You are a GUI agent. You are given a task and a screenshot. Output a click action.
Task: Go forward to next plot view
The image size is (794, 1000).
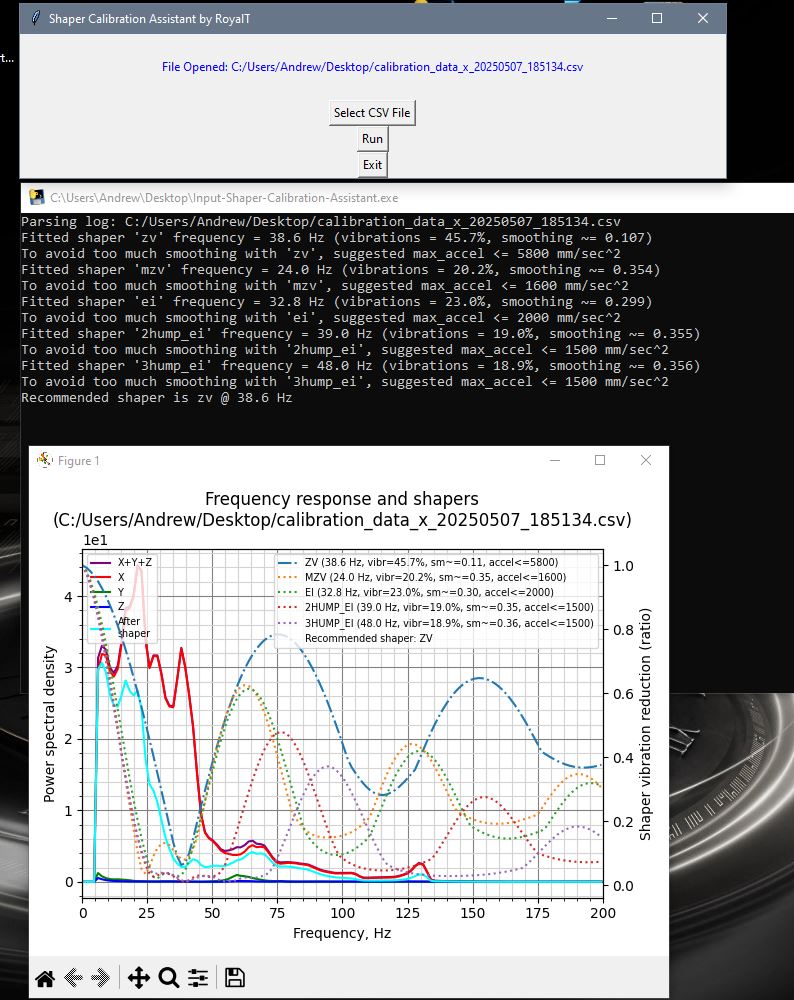tap(100, 978)
